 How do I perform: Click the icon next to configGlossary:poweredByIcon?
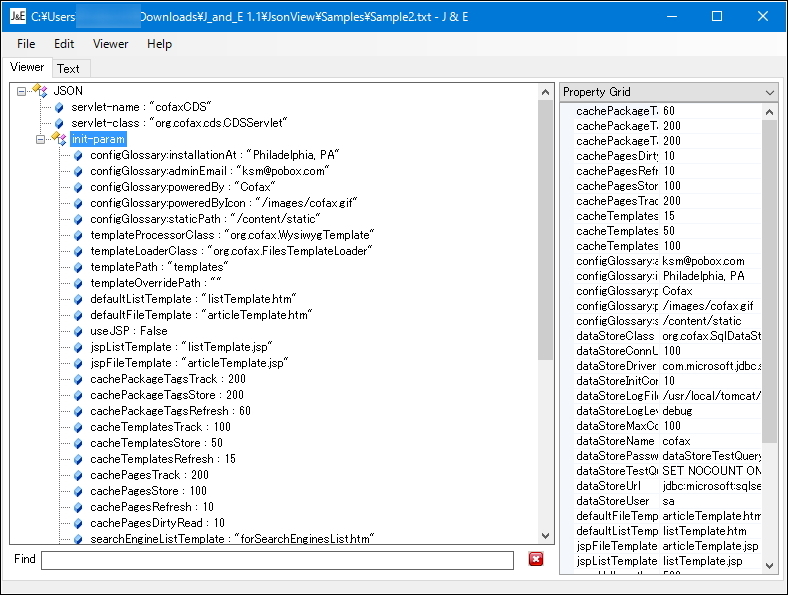coord(78,204)
